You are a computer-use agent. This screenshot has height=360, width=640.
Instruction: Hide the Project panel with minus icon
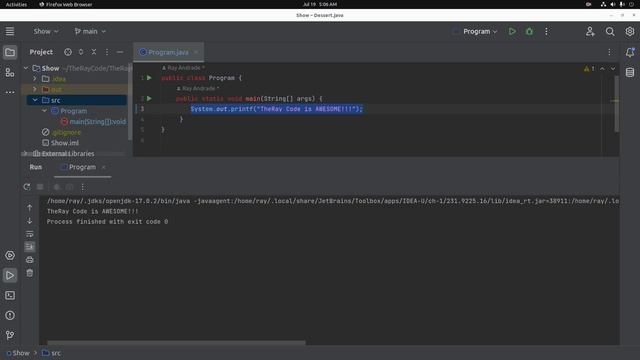click(x=120, y=52)
